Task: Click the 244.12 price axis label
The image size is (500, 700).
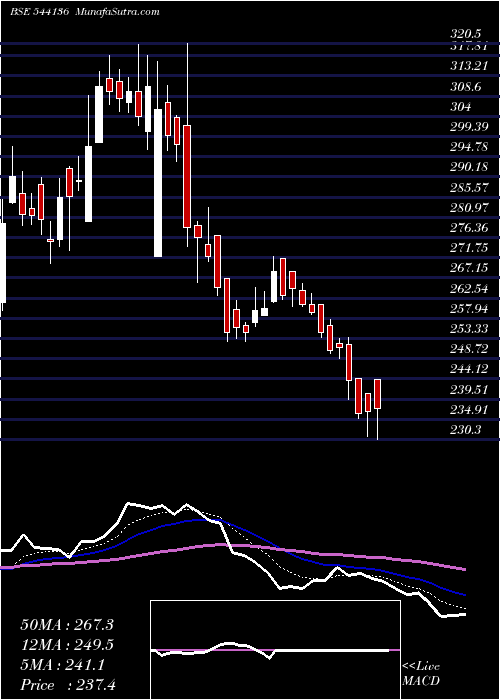Action: point(469,369)
